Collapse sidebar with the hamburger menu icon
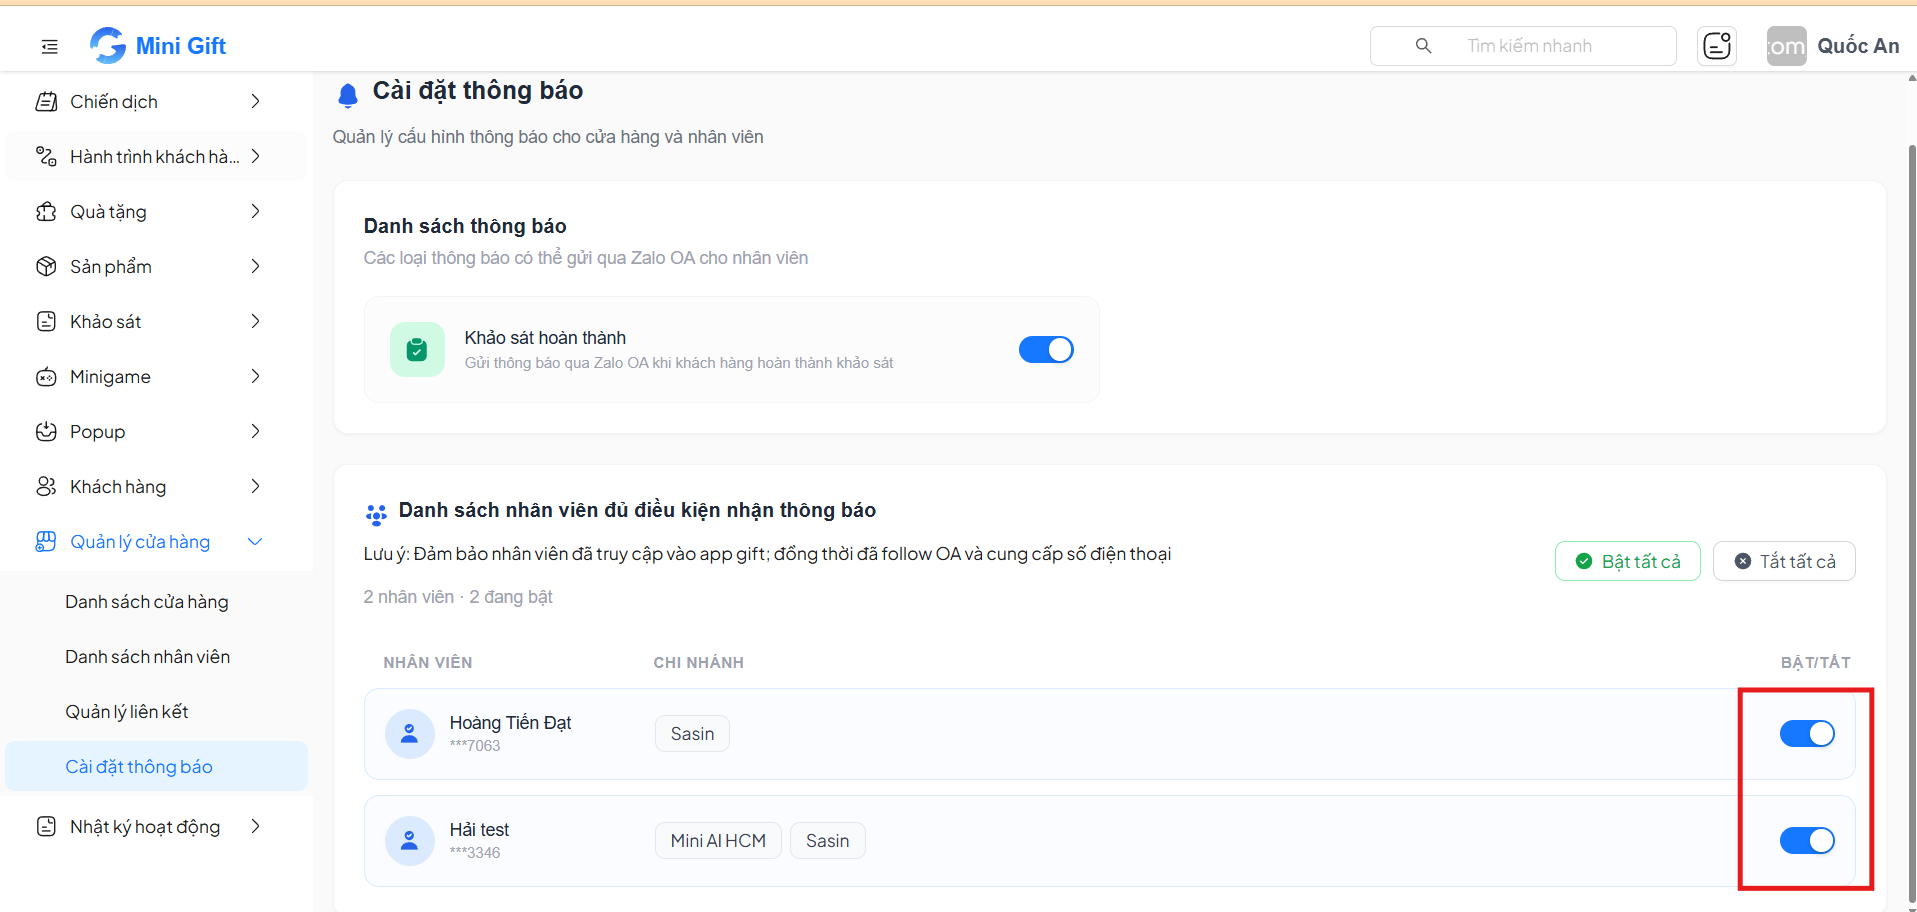 (x=49, y=46)
